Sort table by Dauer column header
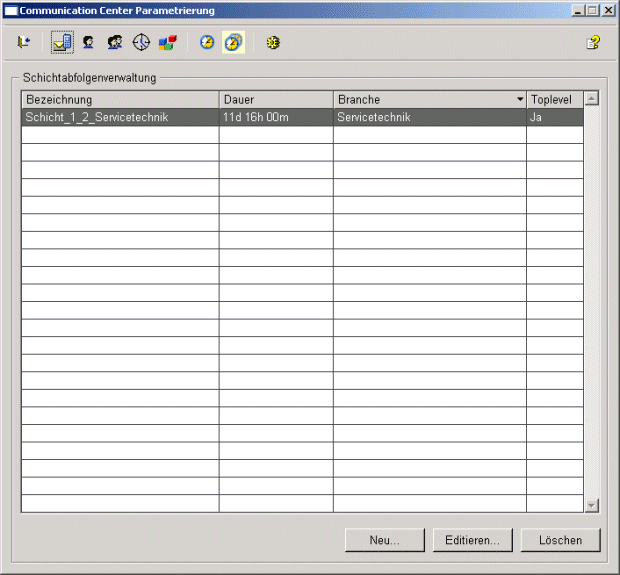 click(x=276, y=99)
